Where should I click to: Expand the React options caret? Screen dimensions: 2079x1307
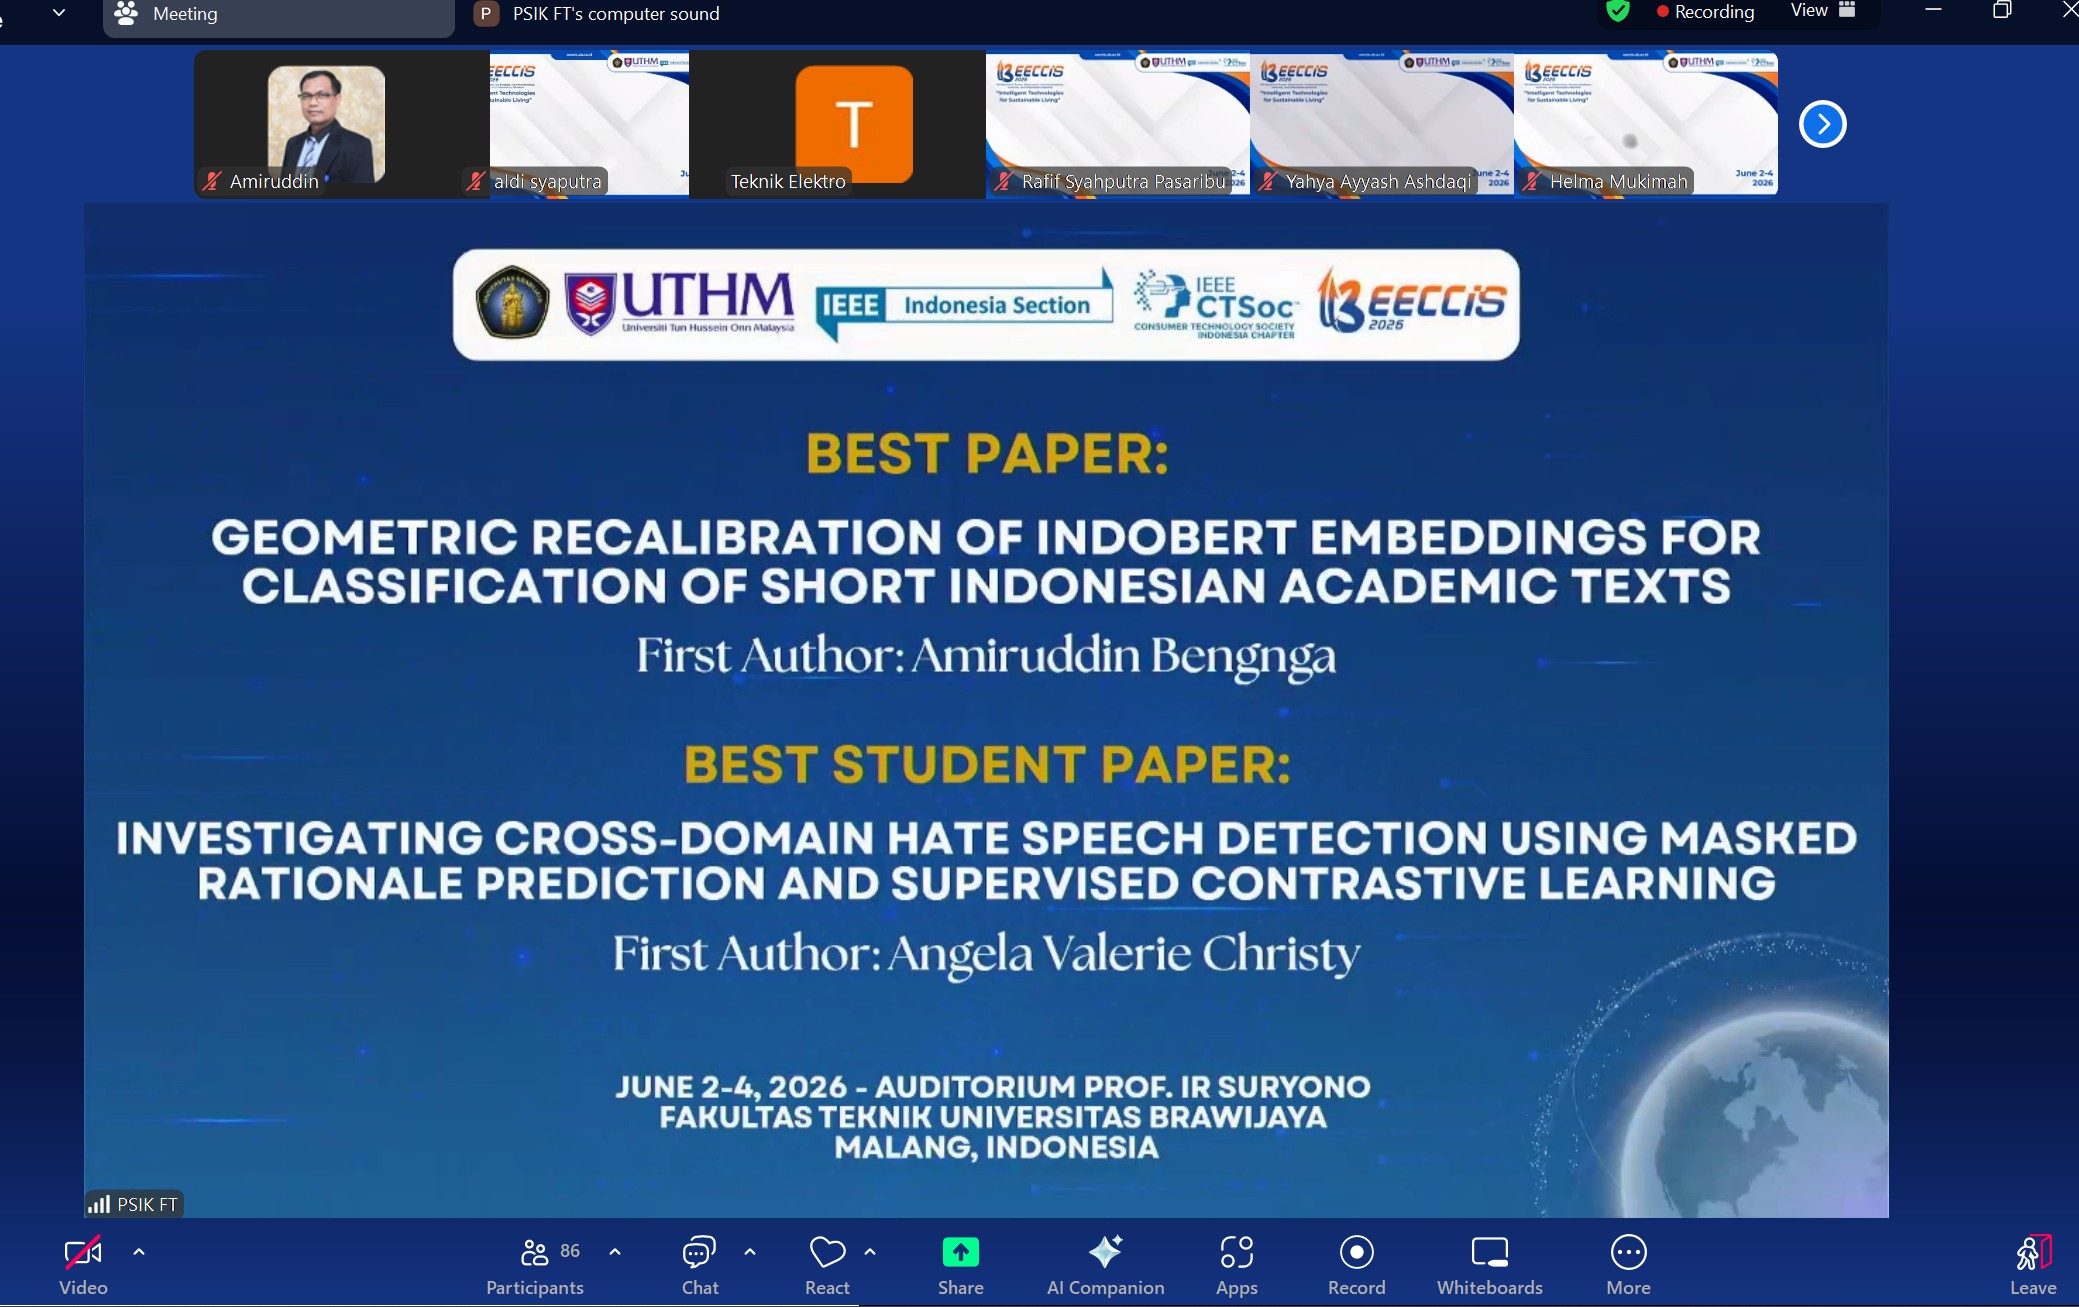870,1252
